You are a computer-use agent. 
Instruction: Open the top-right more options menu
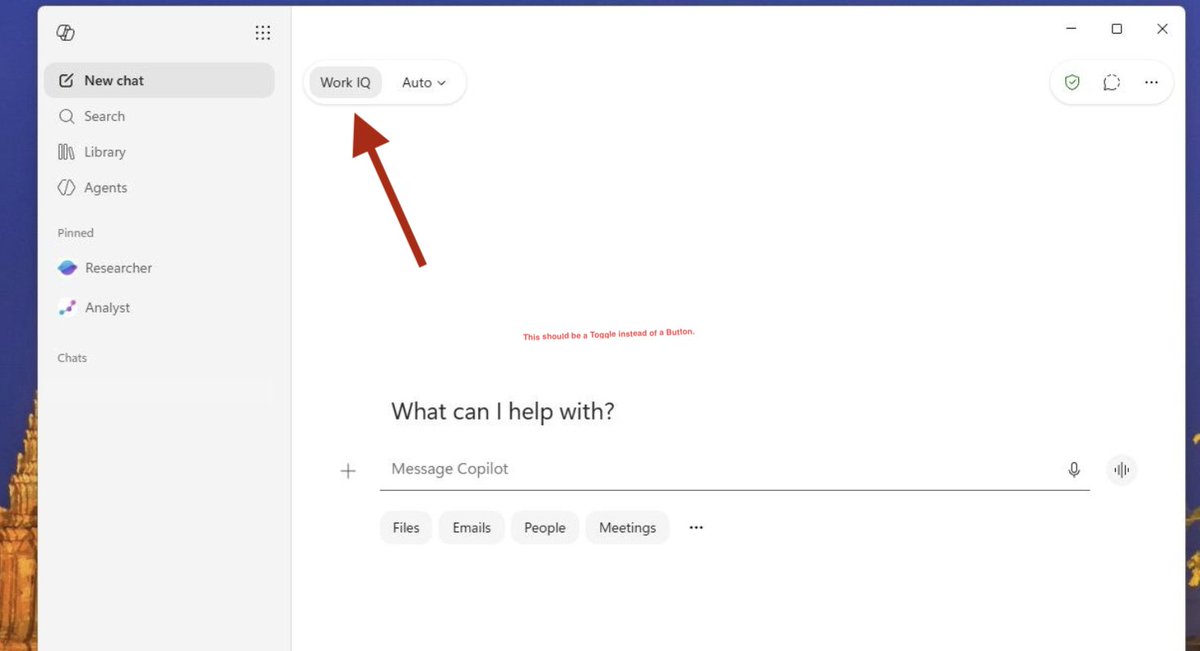click(1151, 83)
